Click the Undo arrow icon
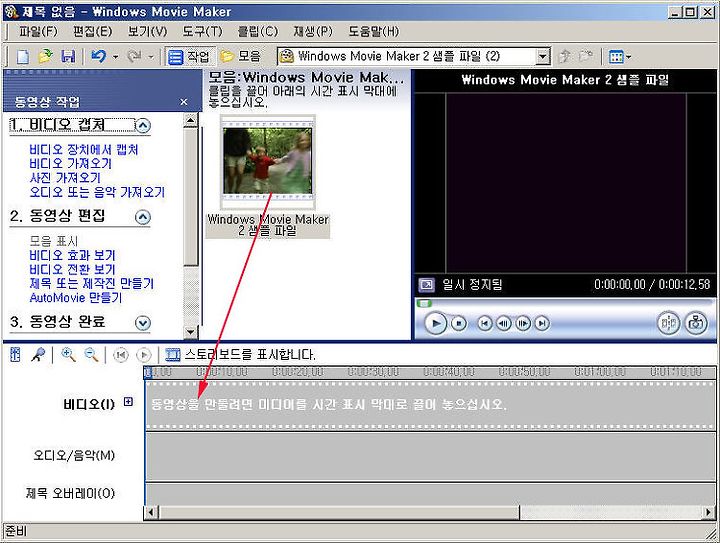This screenshot has width=720, height=543. point(98,56)
